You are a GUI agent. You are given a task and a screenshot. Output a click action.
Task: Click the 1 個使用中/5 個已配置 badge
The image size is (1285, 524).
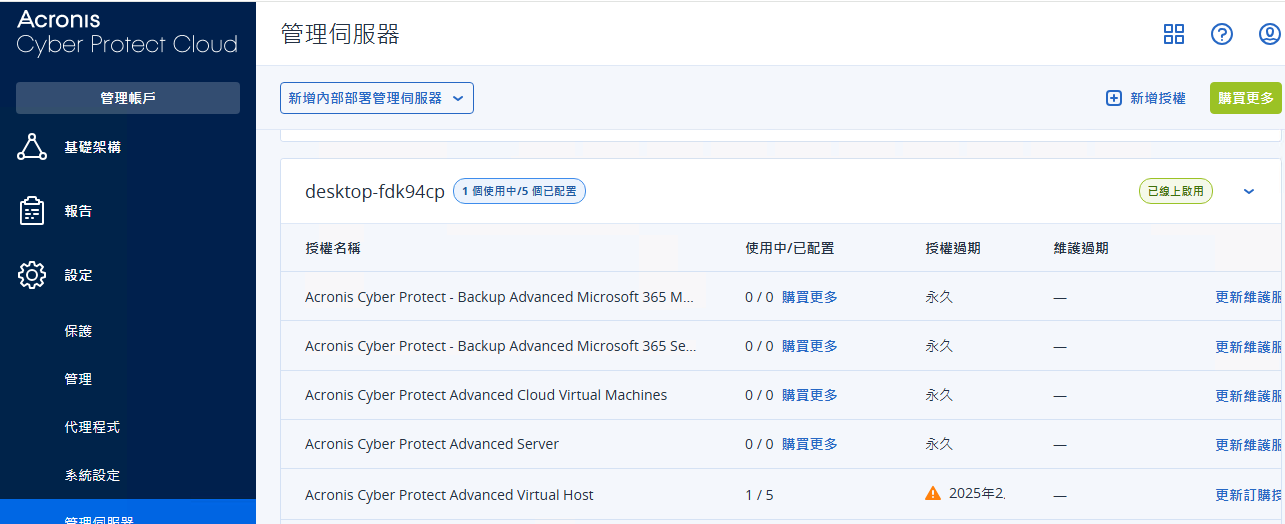519,191
